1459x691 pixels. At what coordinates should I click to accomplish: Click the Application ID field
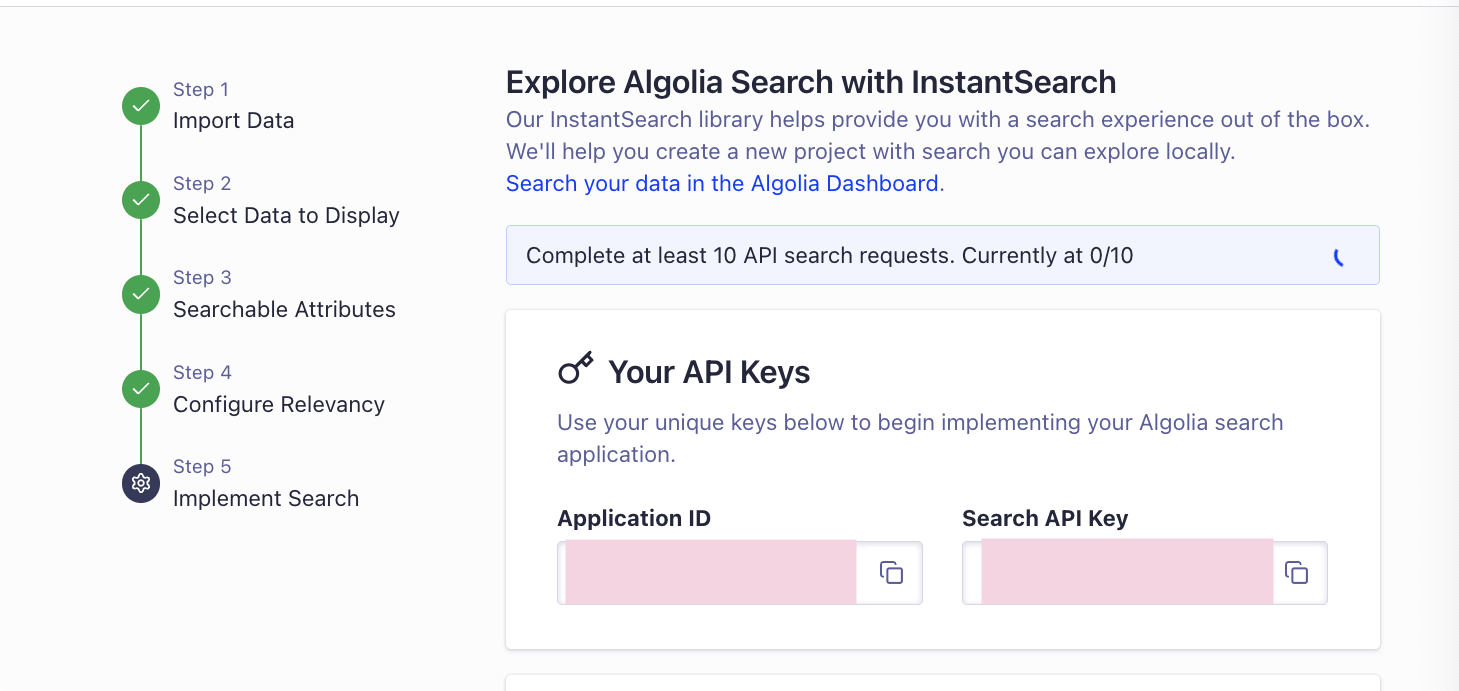(710, 573)
